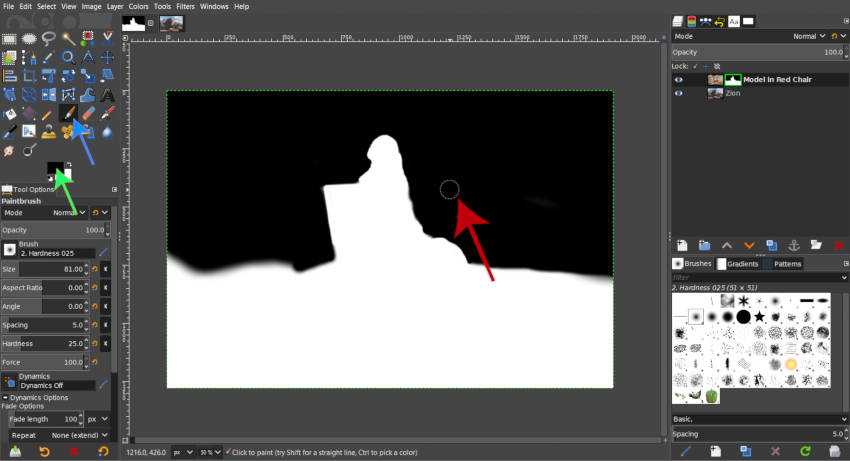
Task: Click the black foreground color swatch
Action: [x=54, y=168]
